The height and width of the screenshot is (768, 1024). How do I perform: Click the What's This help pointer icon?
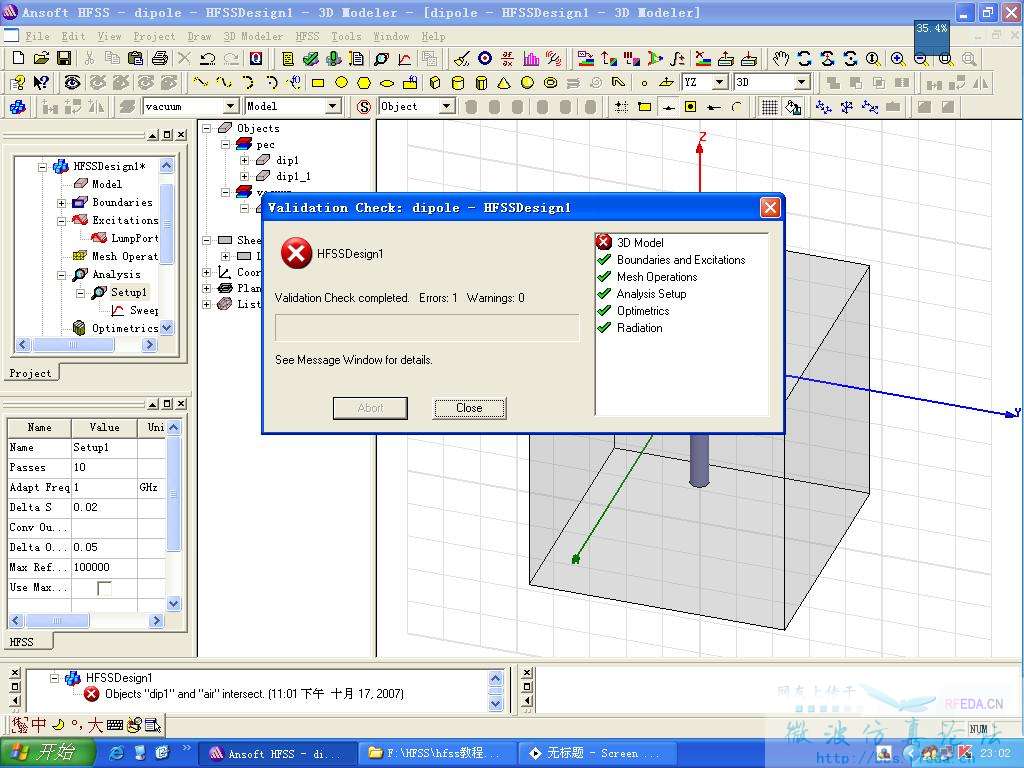tap(41, 82)
